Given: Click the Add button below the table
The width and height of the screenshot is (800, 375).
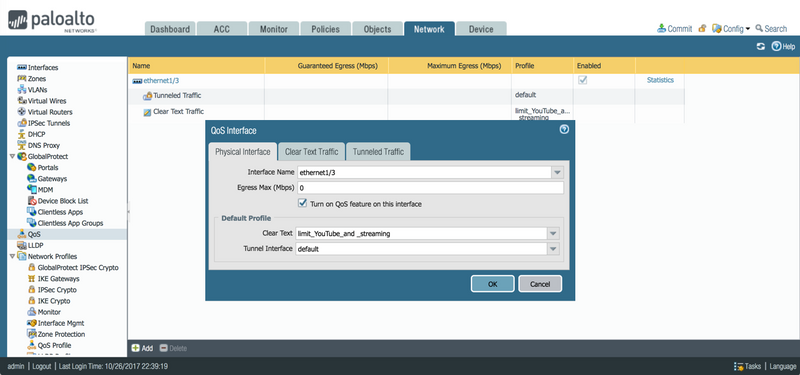Looking at the screenshot, I should 142,348.
